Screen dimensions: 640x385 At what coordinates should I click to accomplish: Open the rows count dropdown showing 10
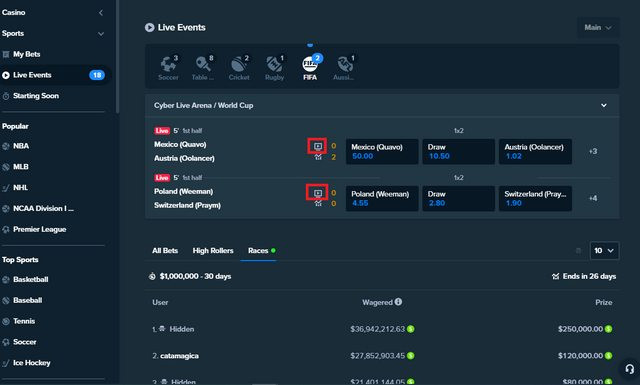point(604,251)
